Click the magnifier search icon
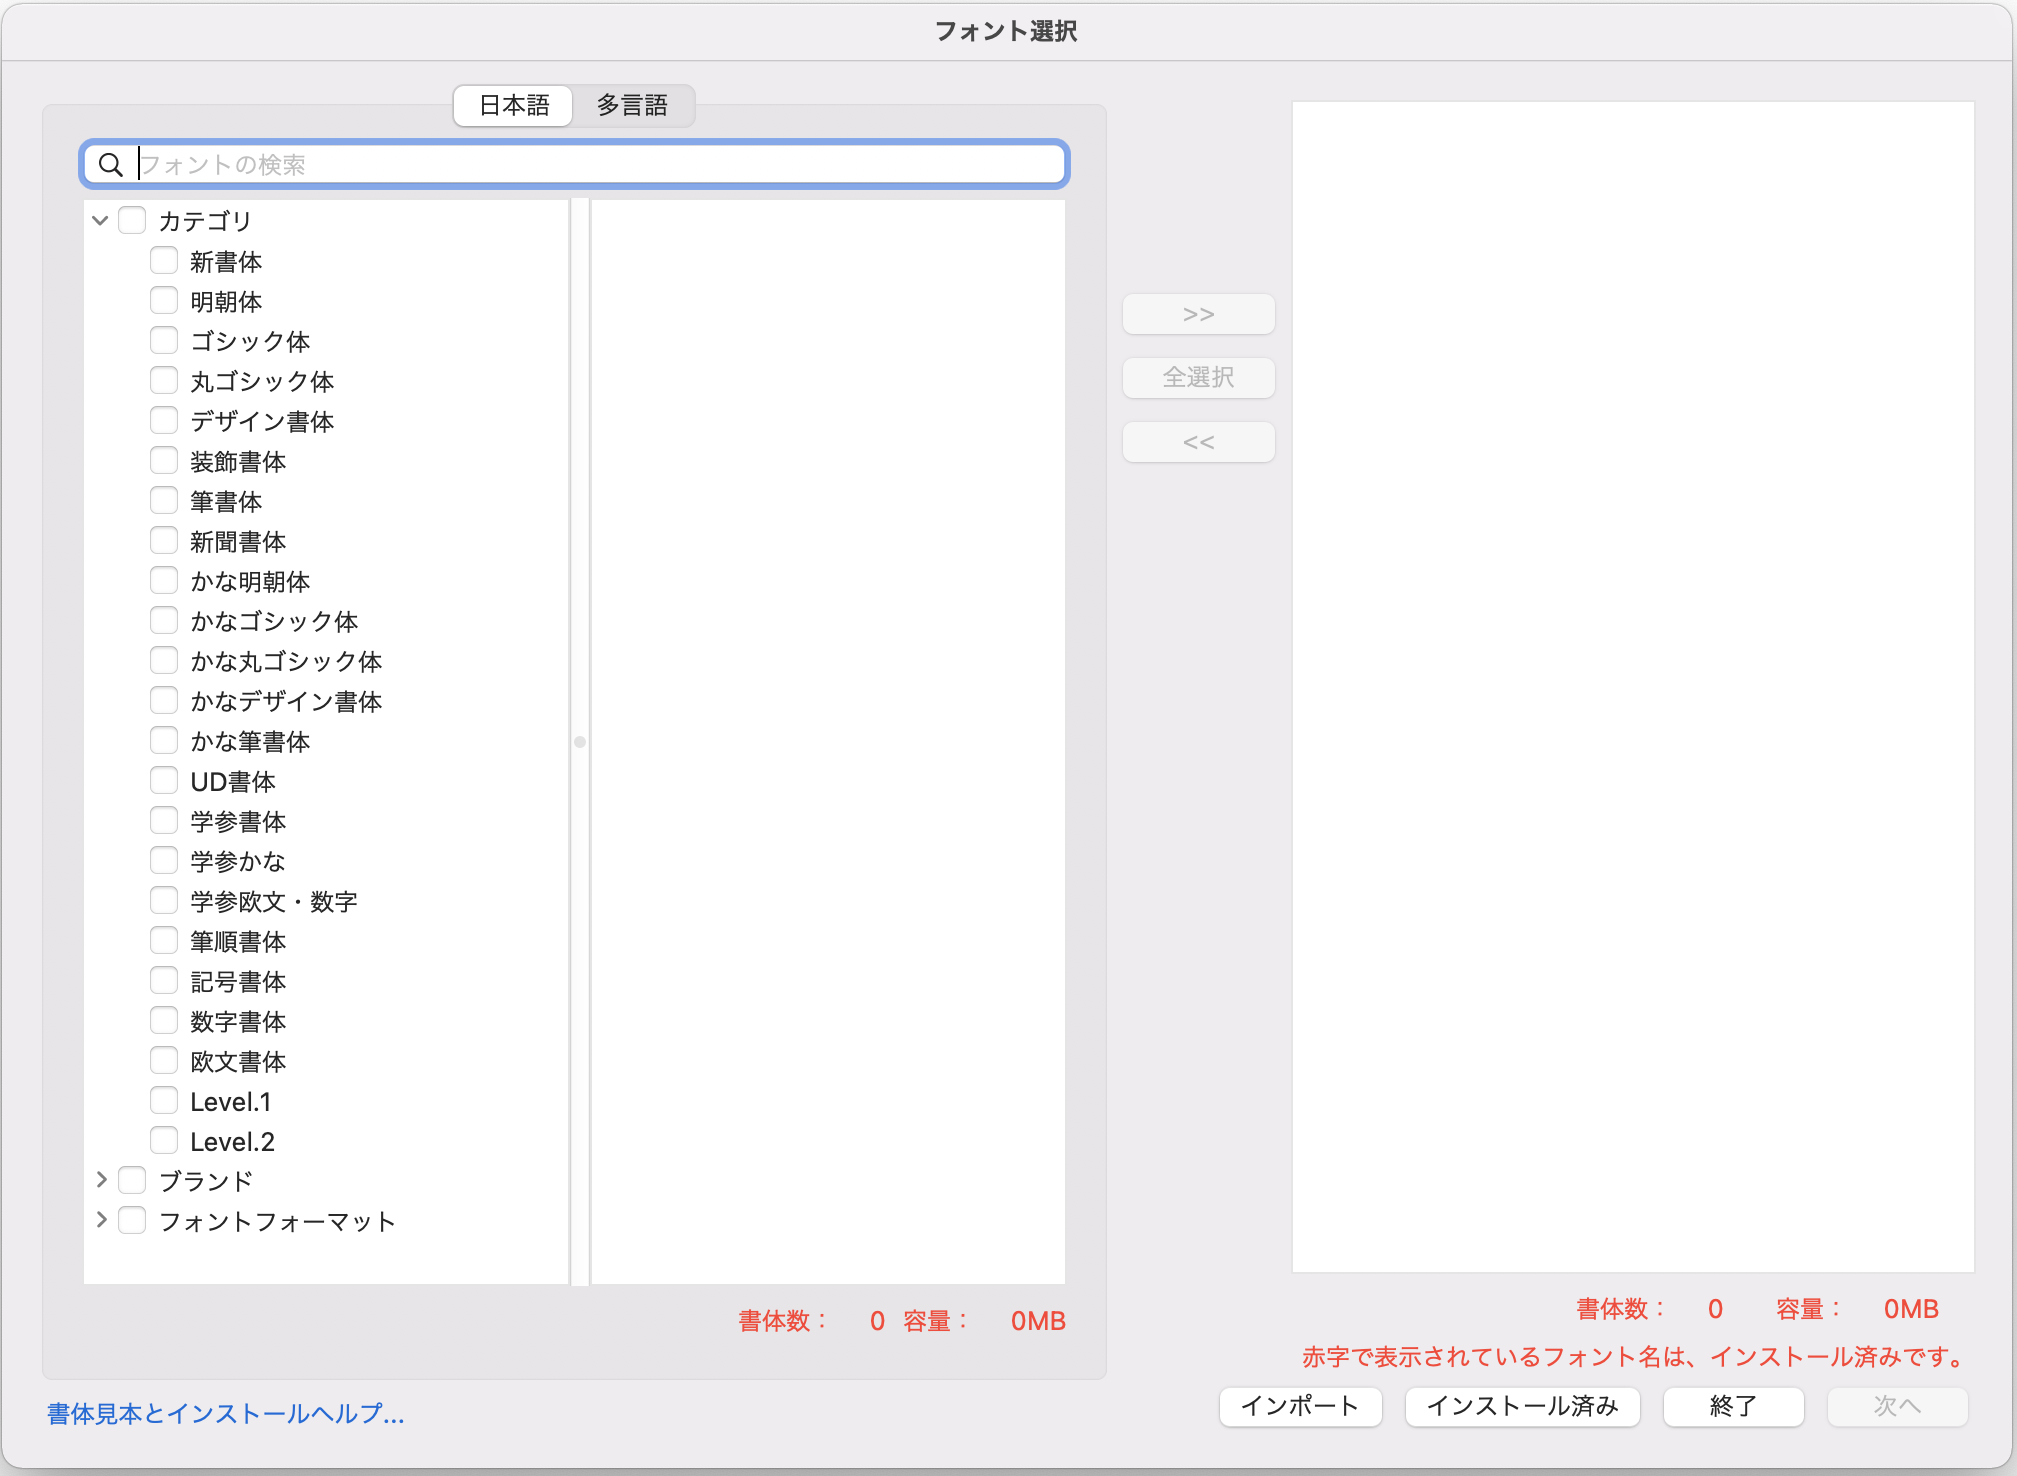 111,165
